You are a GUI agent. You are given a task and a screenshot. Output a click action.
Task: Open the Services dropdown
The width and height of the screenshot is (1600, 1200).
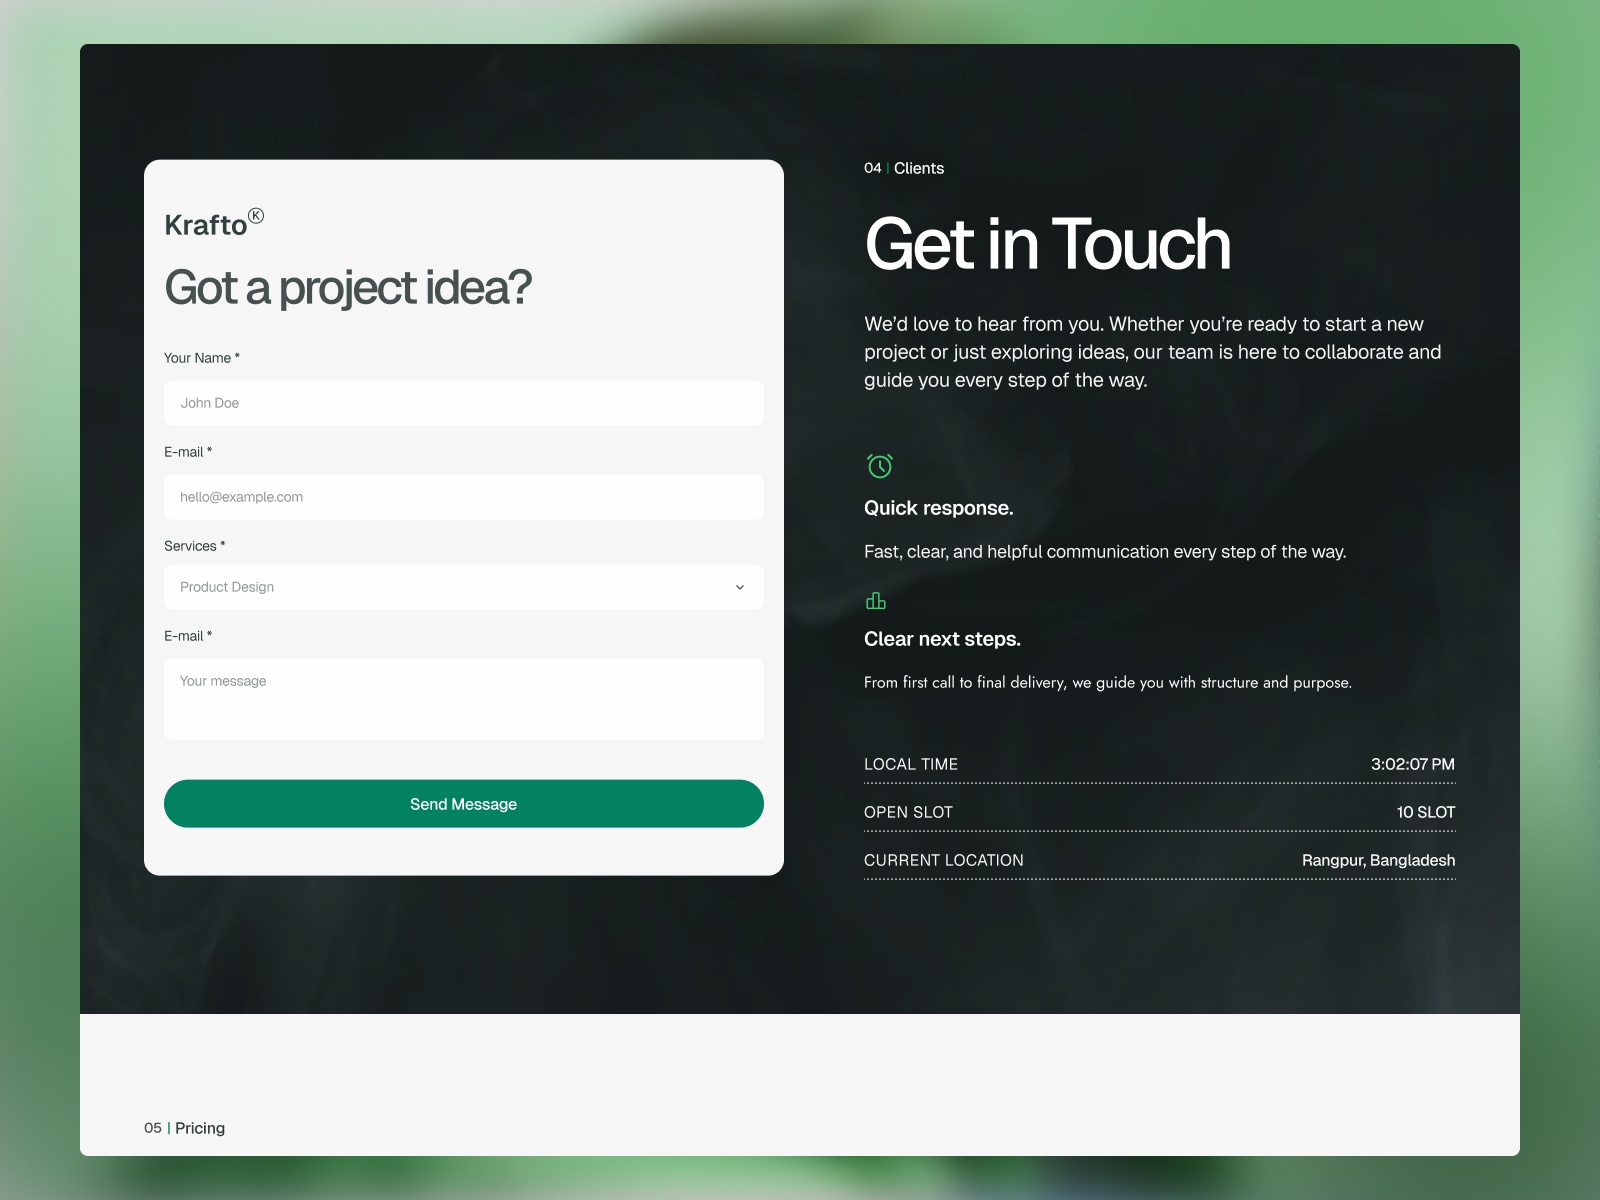pos(463,587)
